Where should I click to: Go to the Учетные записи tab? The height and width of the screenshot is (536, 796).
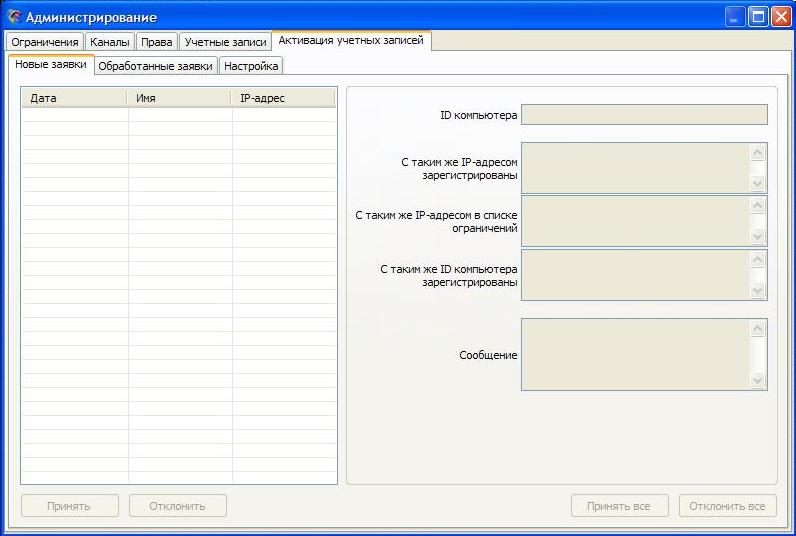tap(225, 42)
